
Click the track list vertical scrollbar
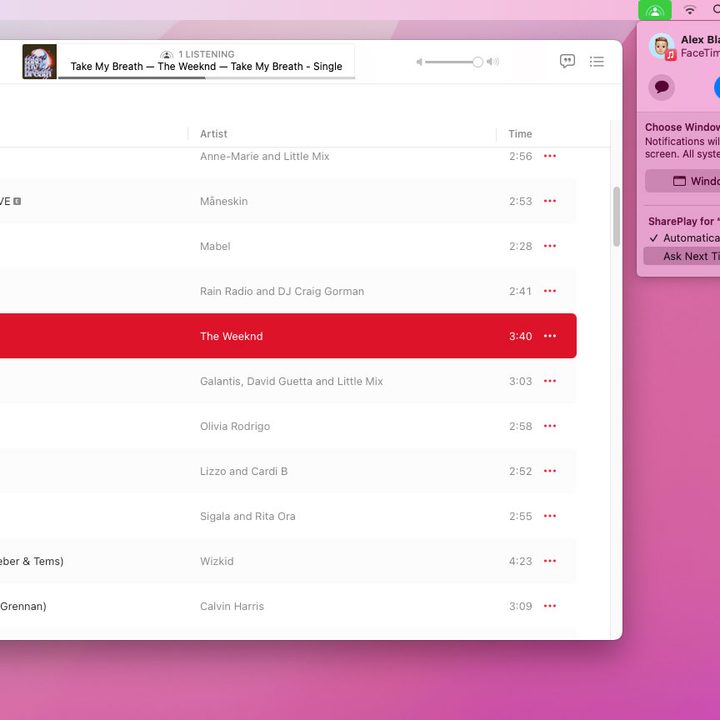click(616, 216)
